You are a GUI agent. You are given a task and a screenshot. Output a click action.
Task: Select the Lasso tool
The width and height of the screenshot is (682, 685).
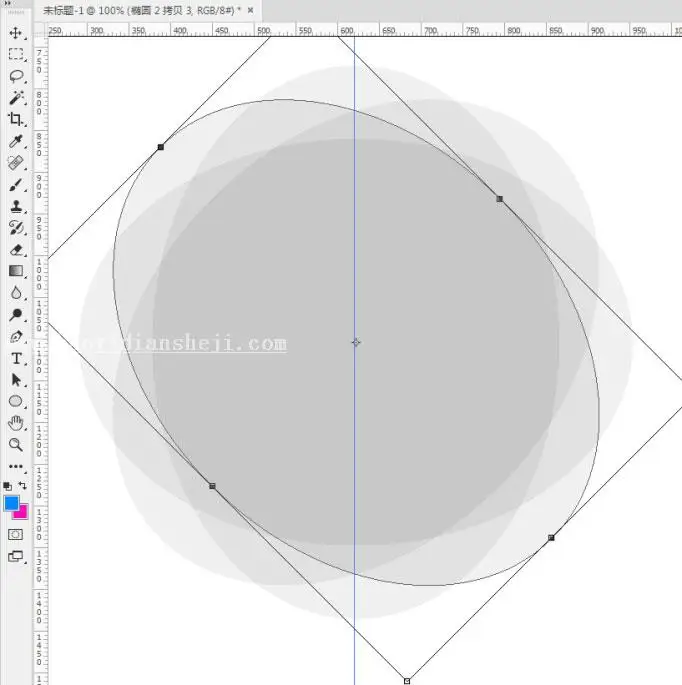(16, 76)
